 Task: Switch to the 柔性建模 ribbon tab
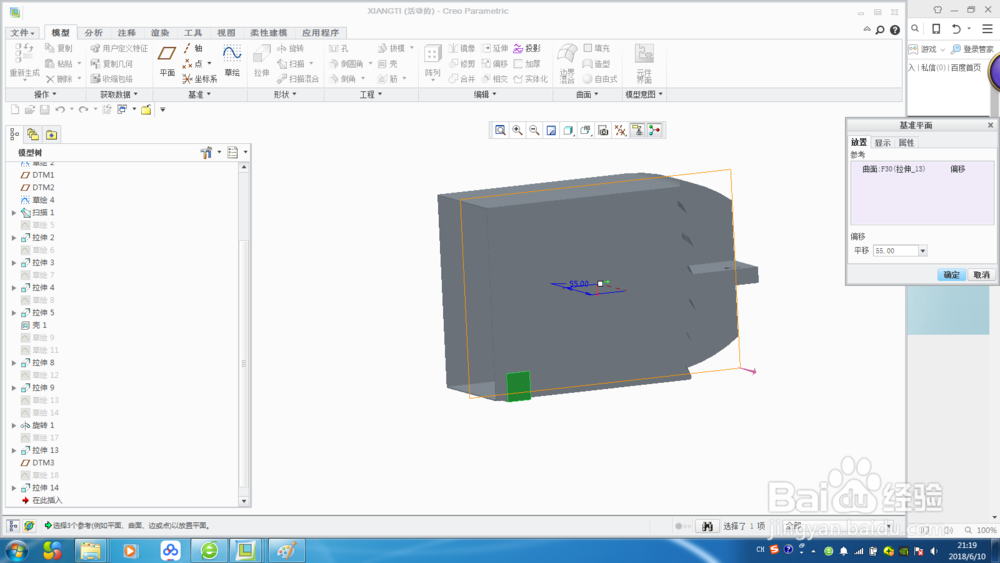(x=268, y=33)
